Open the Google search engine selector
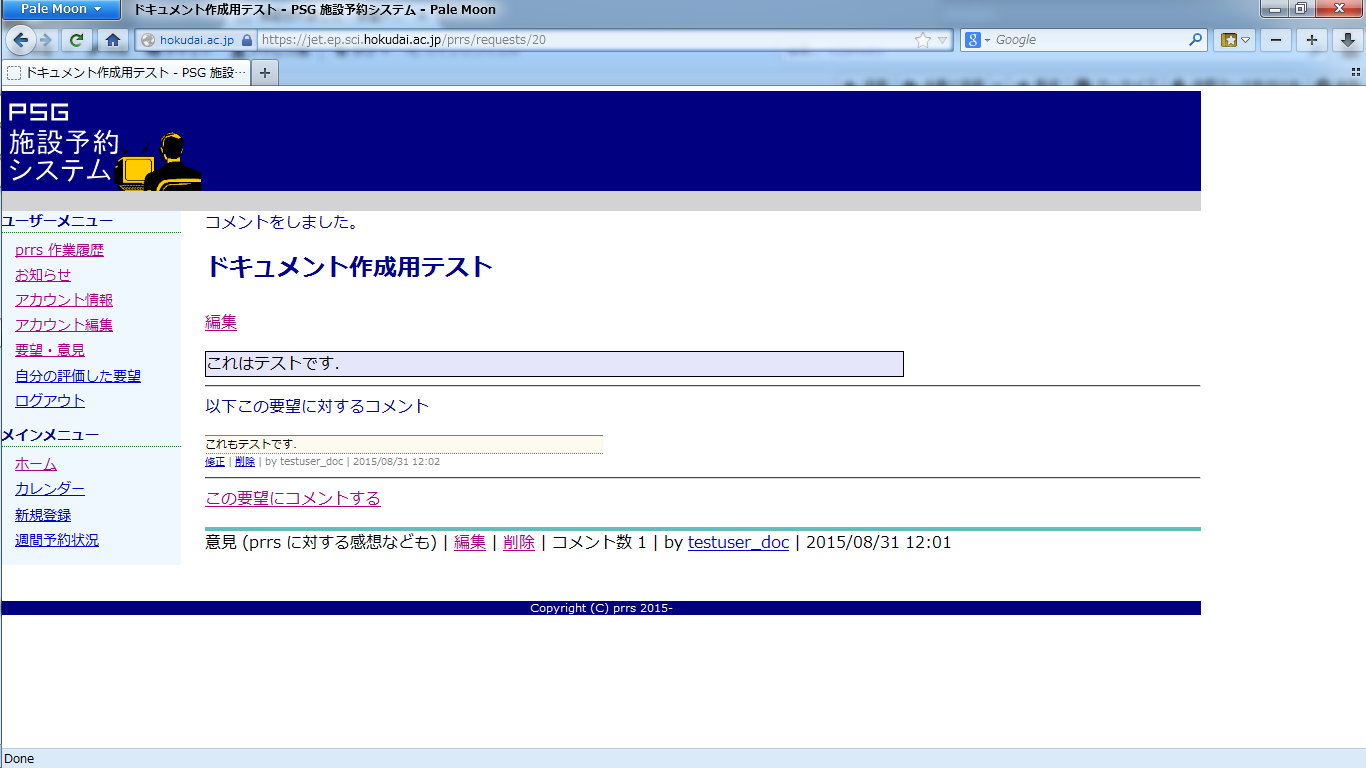Viewport: 1366px width, 772px height. click(x=977, y=40)
